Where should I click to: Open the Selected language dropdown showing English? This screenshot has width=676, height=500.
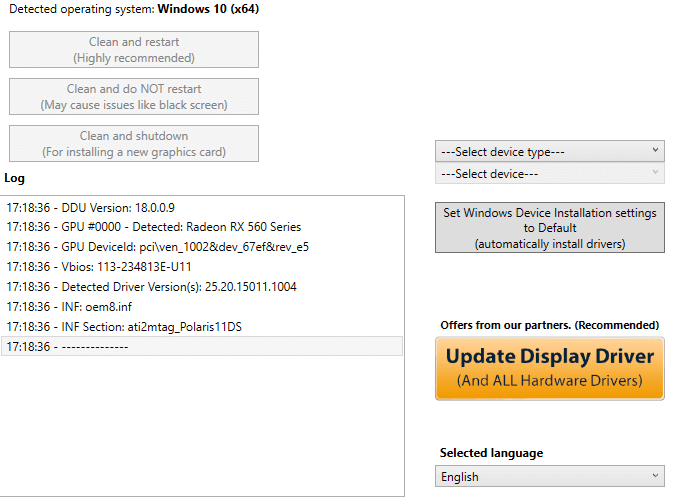pos(550,477)
